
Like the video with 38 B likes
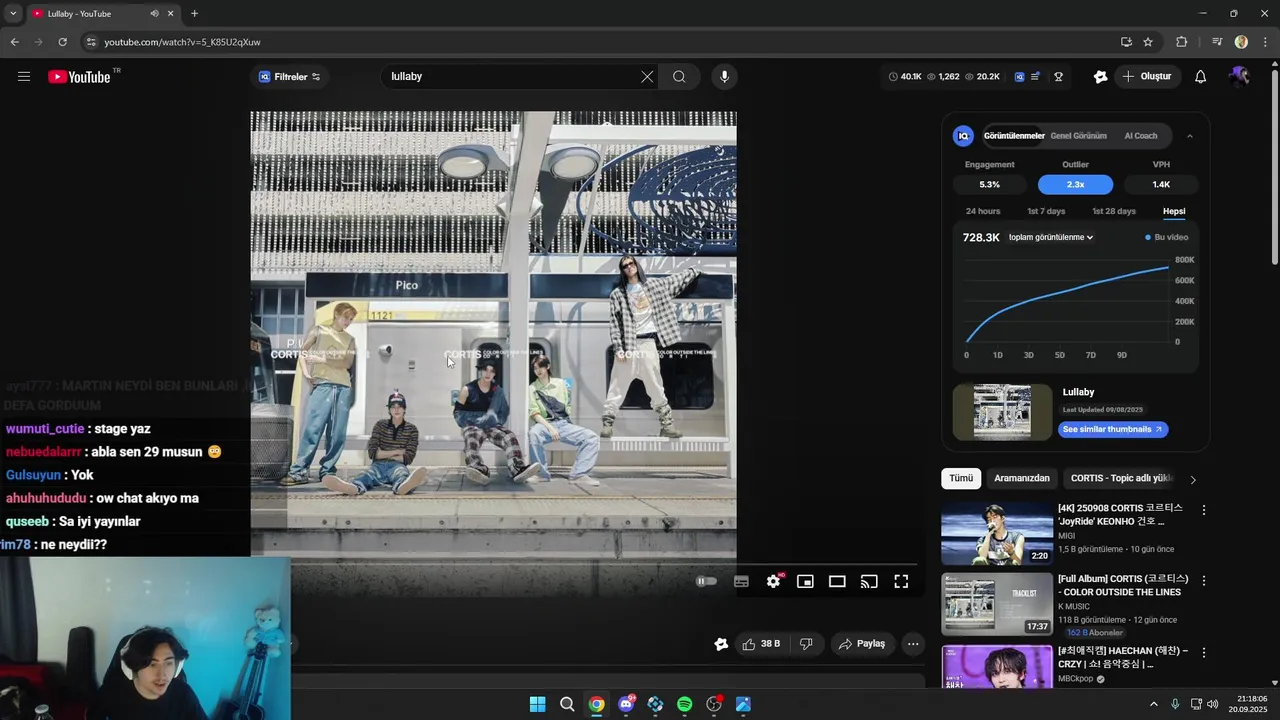coord(761,644)
